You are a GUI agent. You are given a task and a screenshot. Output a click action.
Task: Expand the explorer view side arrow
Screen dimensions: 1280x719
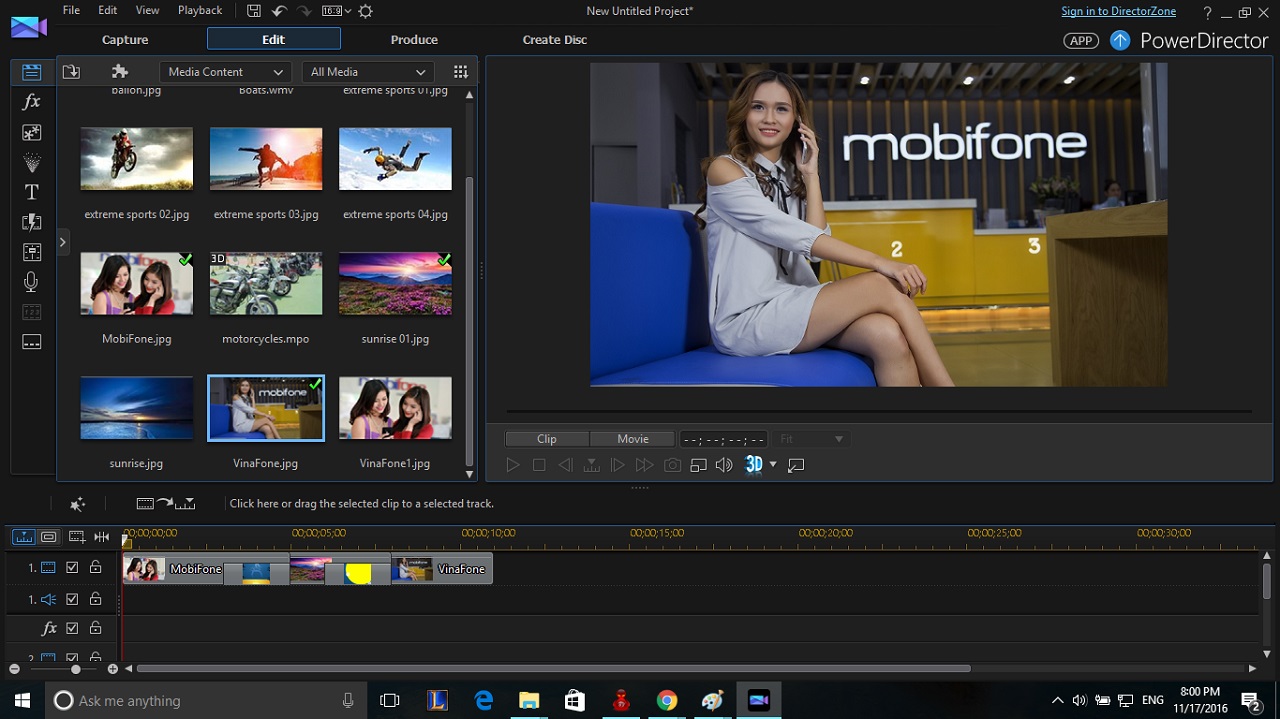[62, 242]
